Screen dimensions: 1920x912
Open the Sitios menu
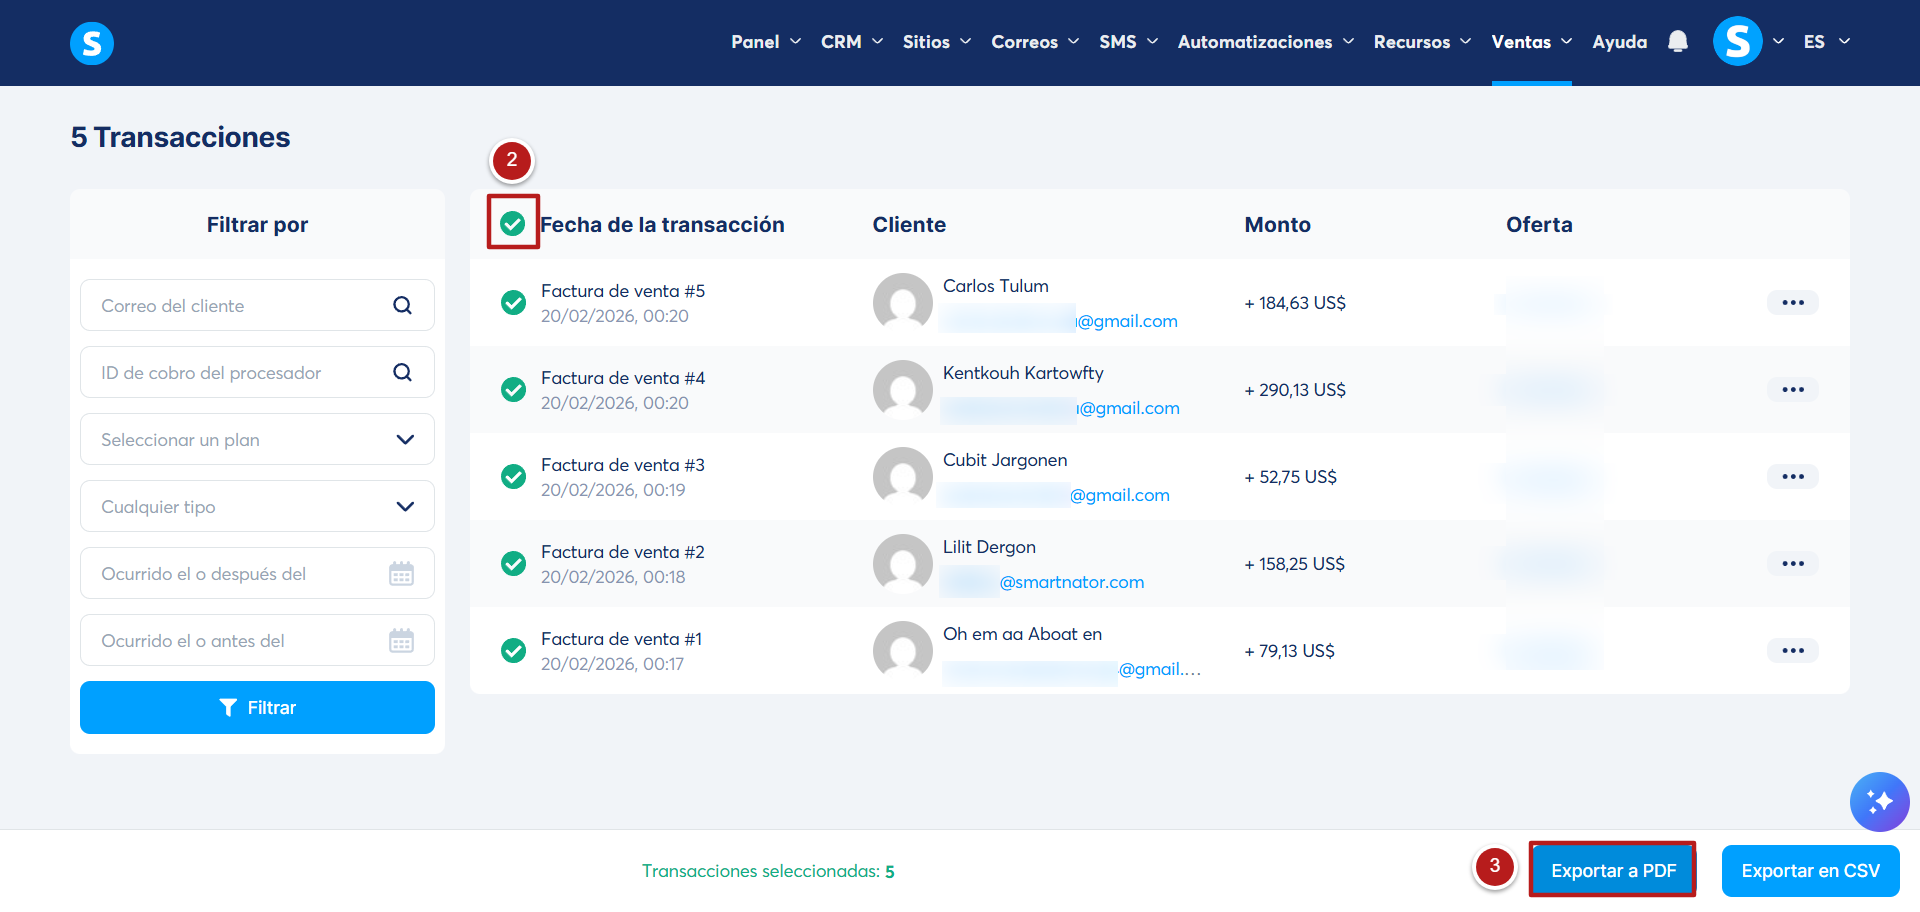point(937,42)
